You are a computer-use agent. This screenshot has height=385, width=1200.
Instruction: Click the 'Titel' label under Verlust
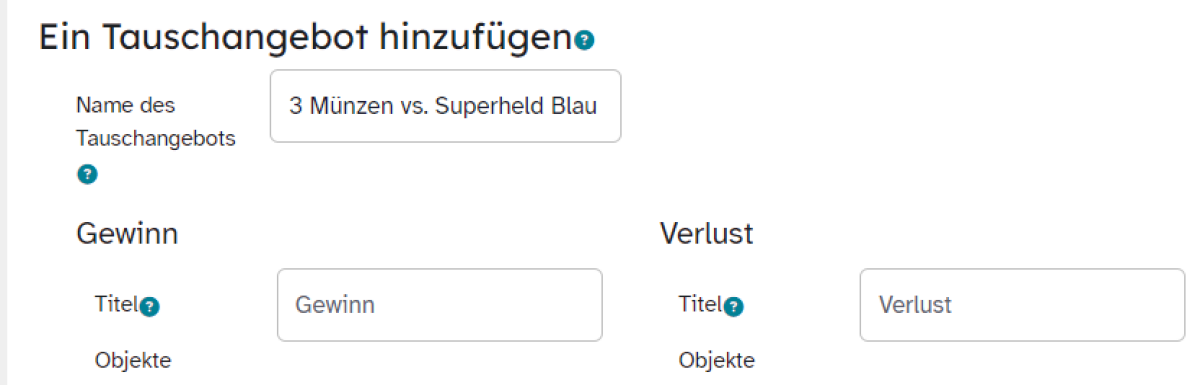click(x=700, y=305)
